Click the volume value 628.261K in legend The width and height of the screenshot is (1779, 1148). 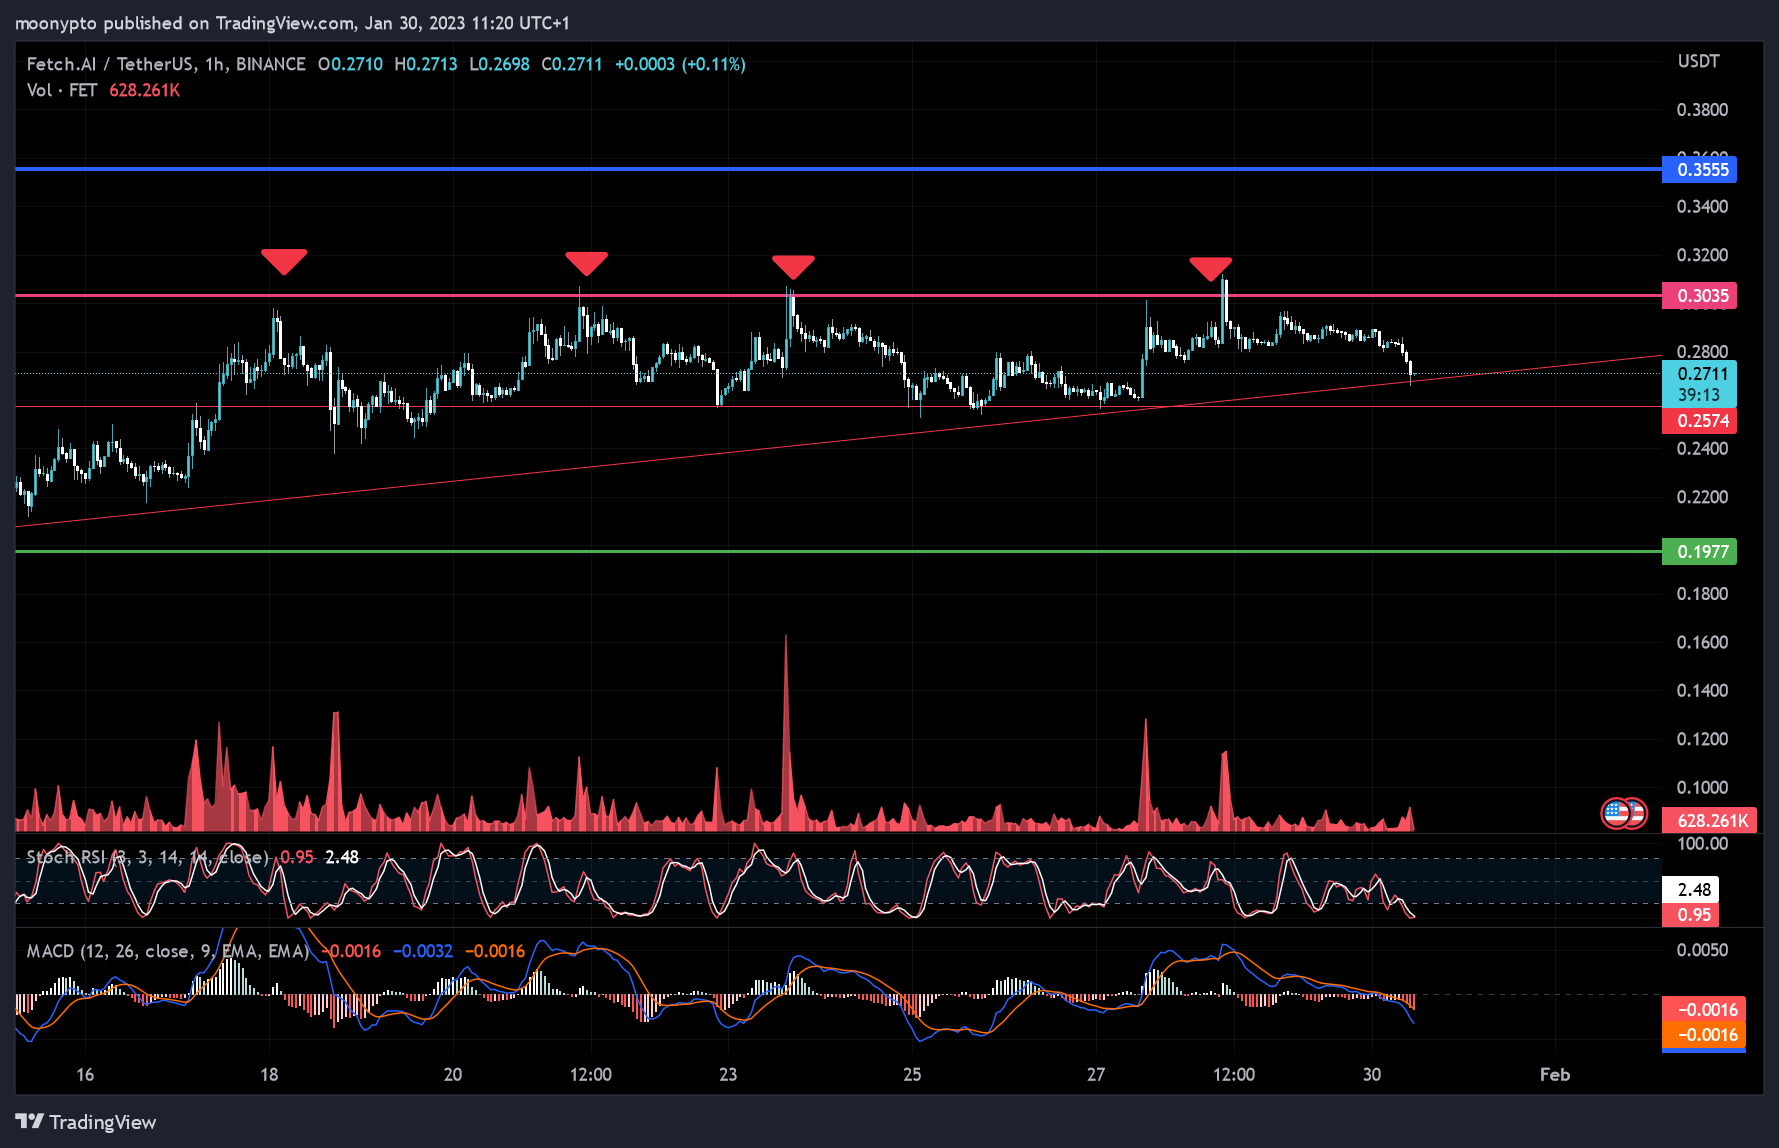[x=145, y=90]
